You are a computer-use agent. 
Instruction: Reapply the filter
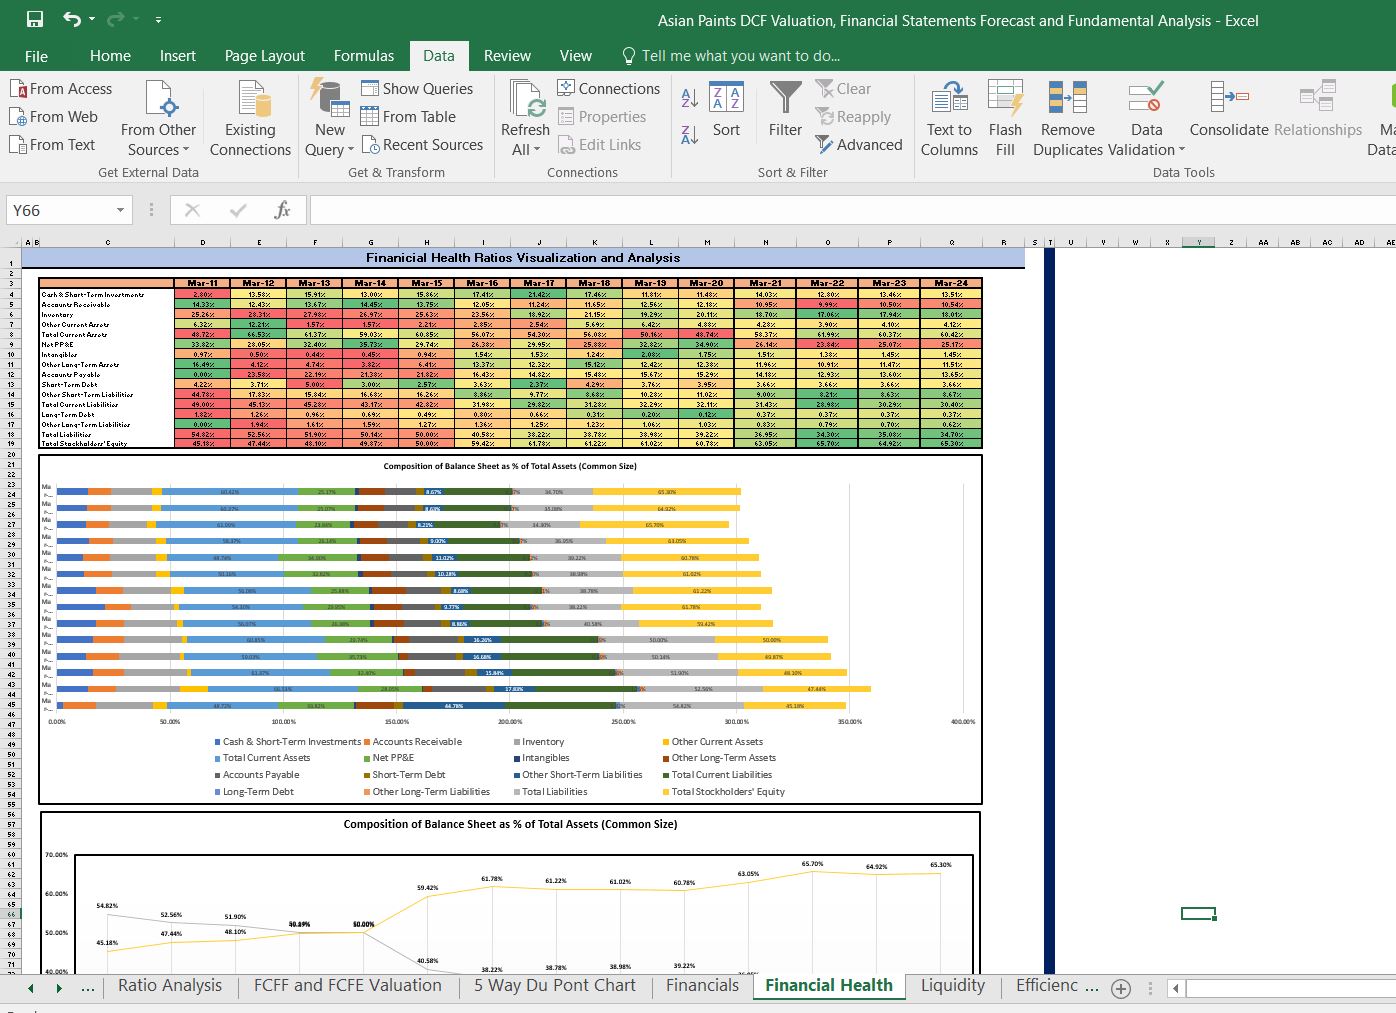click(853, 117)
